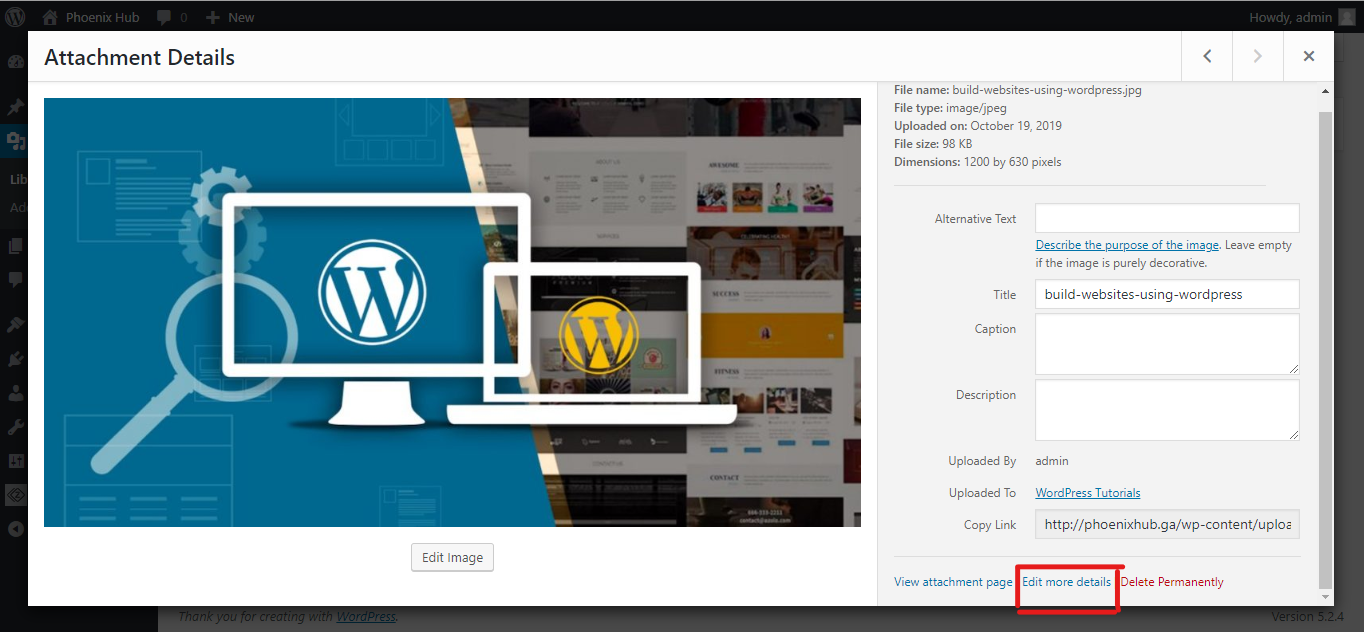
Task: Click the attachment preview image
Action: click(452, 312)
